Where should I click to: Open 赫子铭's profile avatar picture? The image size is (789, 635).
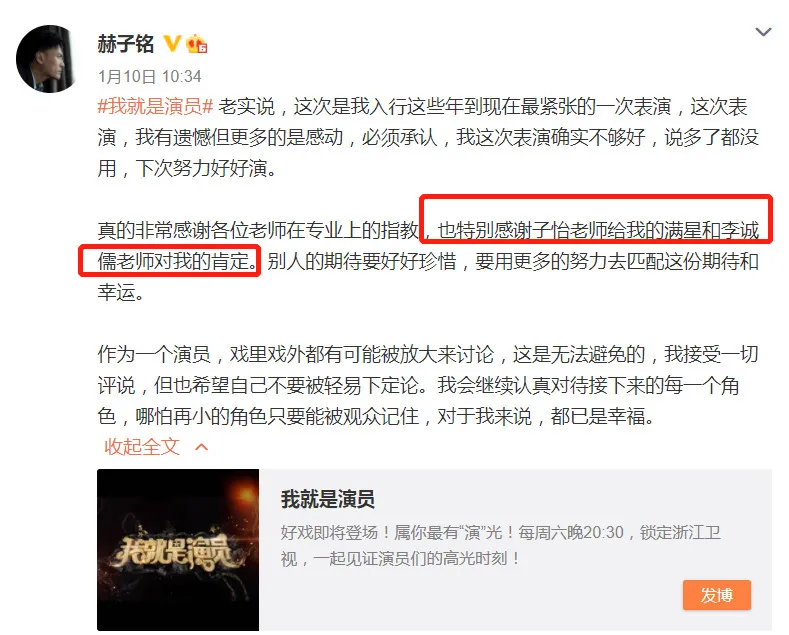coord(46,59)
